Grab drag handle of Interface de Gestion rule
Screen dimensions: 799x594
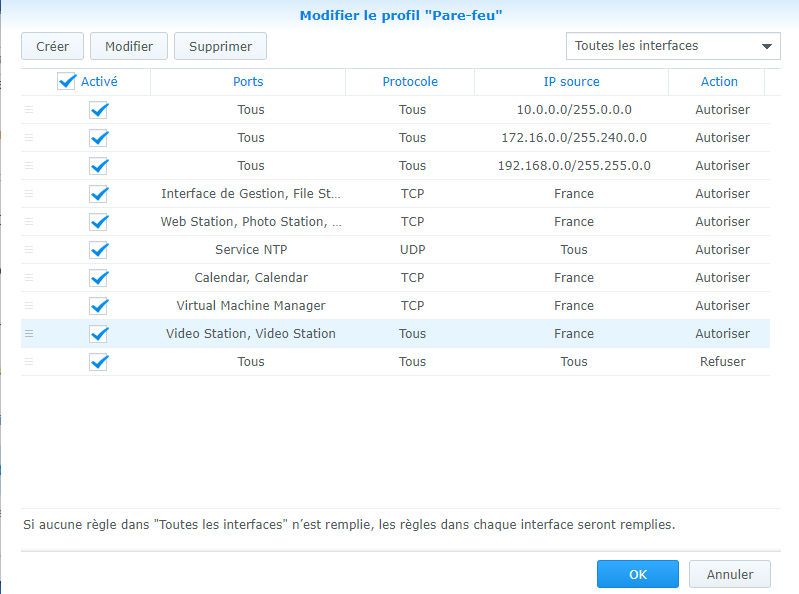click(x=29, y=194)
